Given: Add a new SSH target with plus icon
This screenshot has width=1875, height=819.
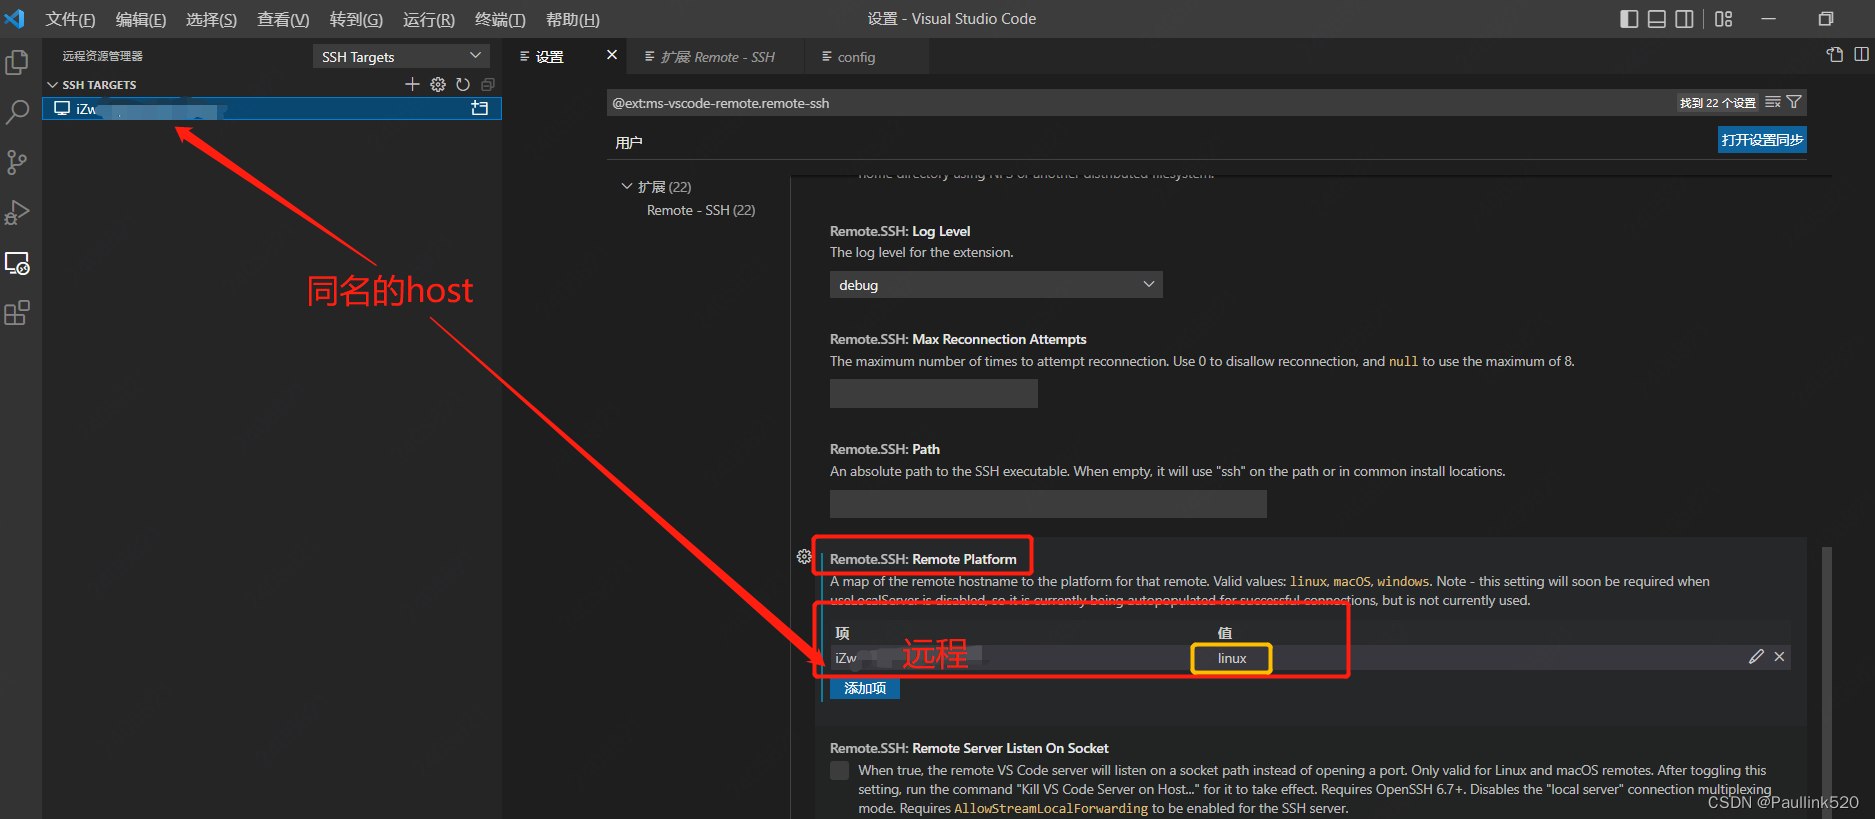Looking at the screenshot, I should (412, 84).
